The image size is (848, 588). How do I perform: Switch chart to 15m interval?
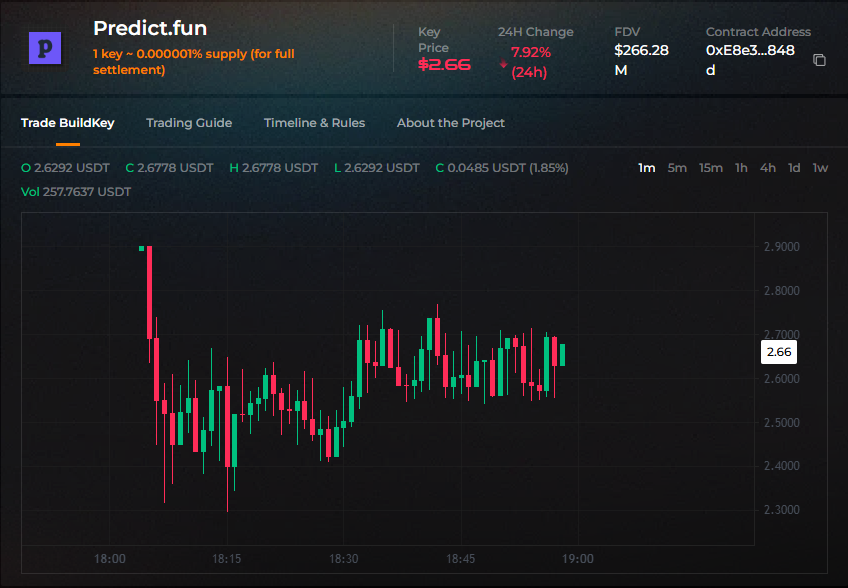tap(711, 168)
